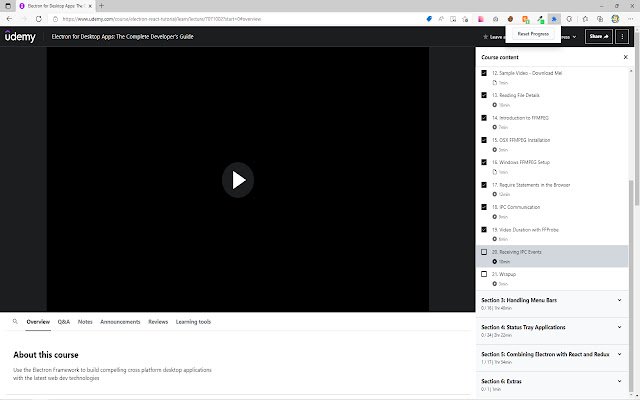
Task: Open lecture 21. Wrapup
Action: tap(504, 274)
